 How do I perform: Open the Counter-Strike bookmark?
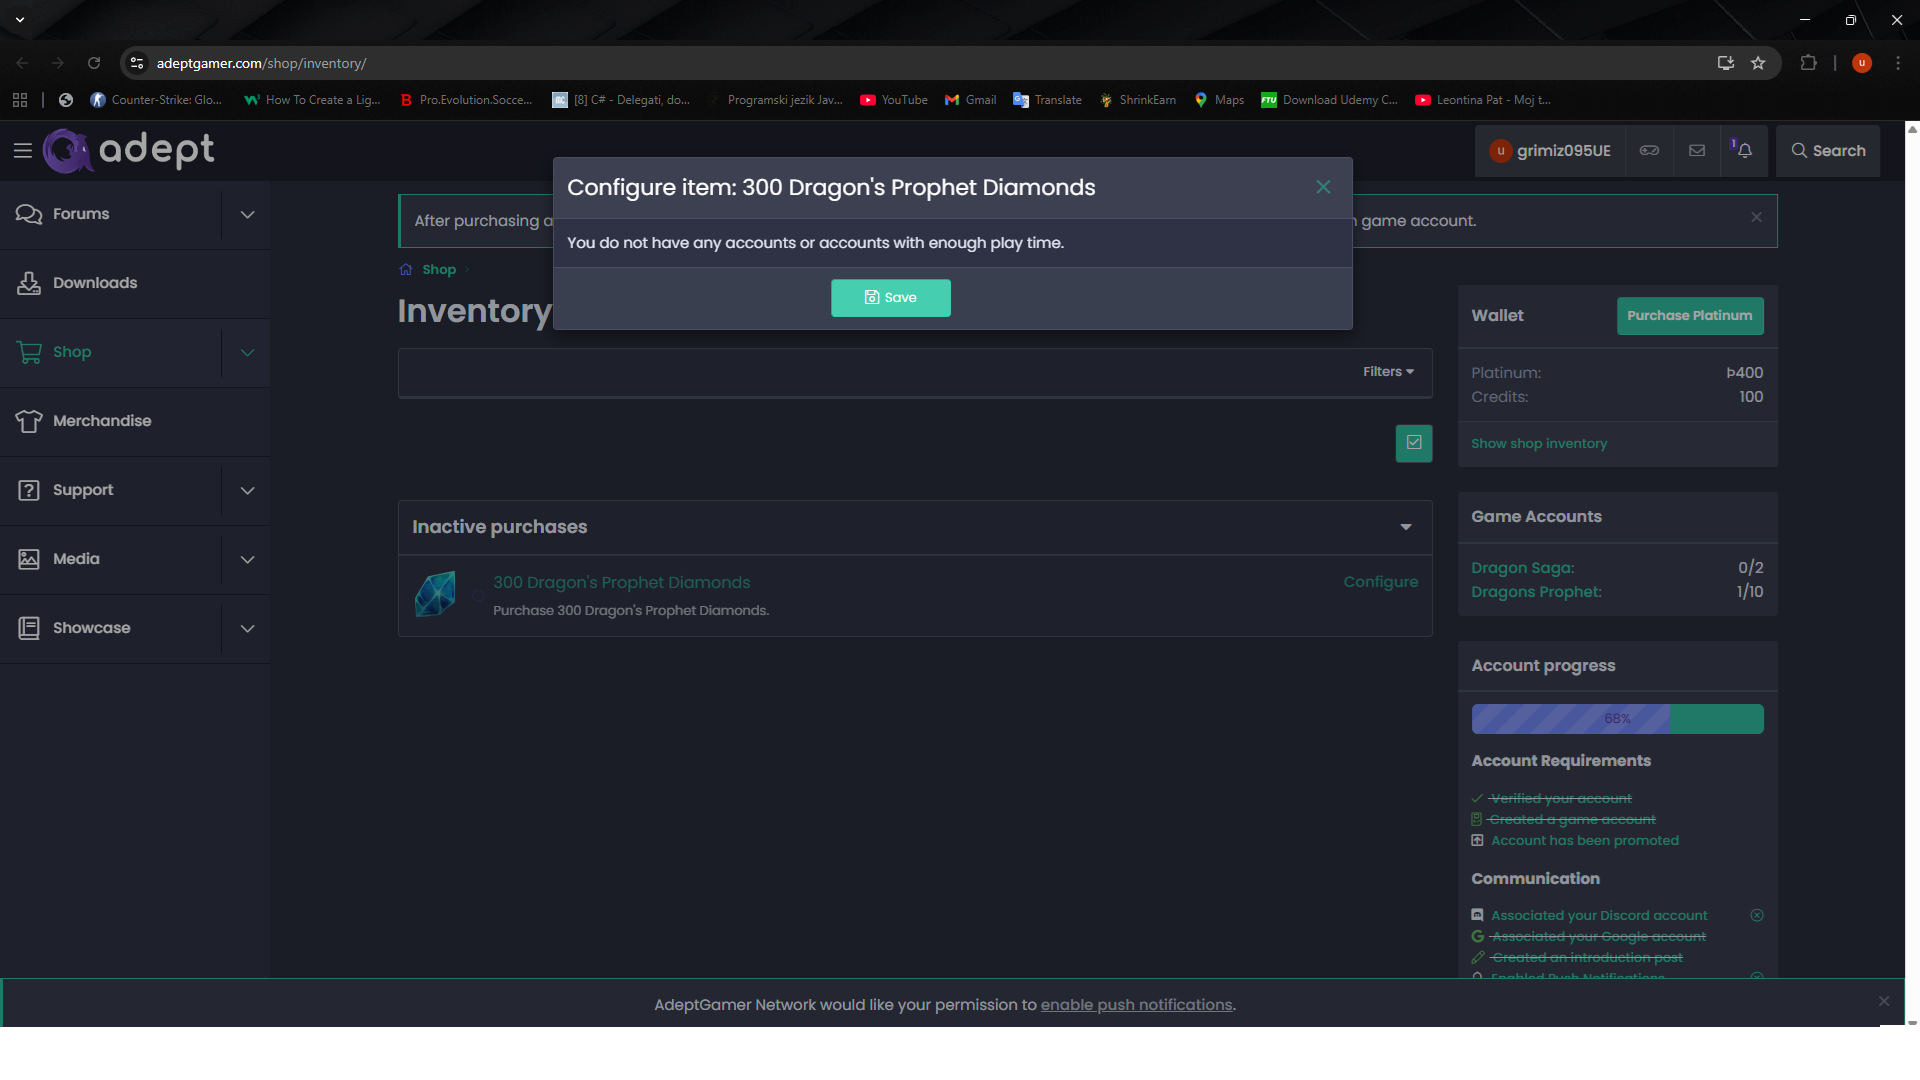(156, 100)
